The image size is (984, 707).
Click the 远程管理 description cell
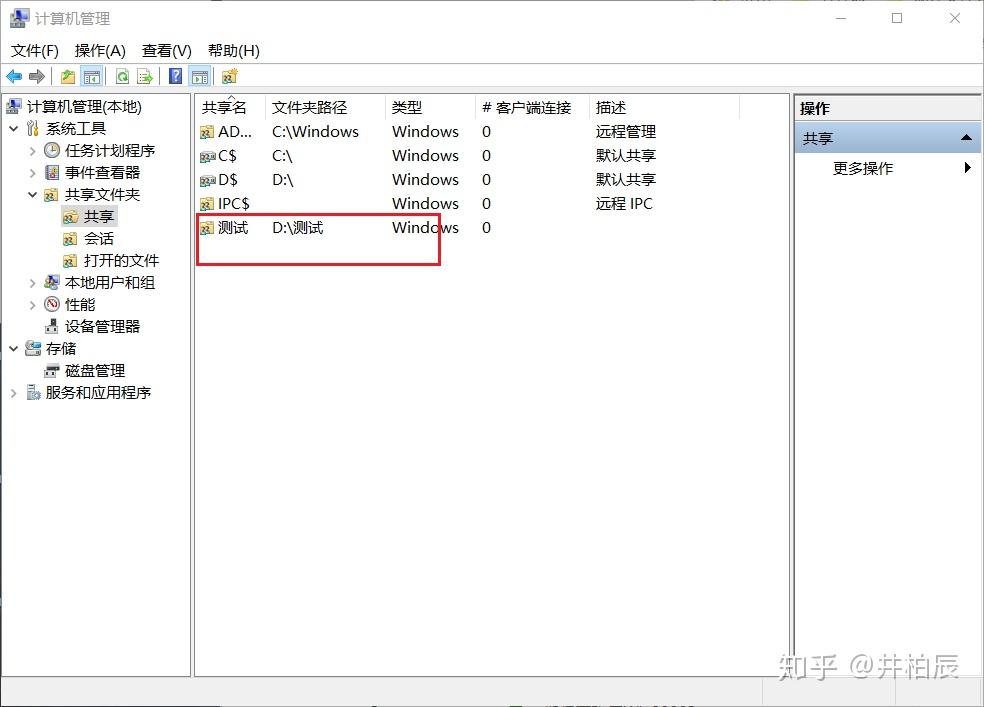click(626, 132)
